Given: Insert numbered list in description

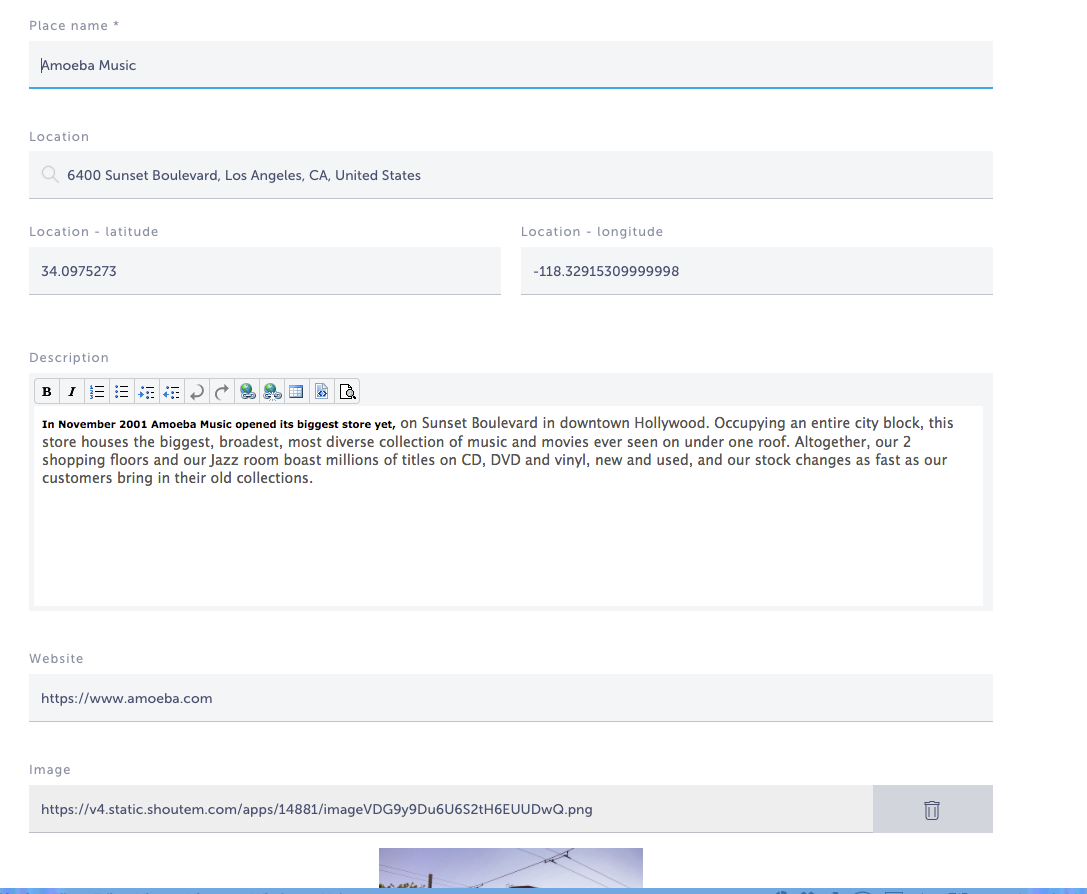Looking at the screenshot, I should point(97,392).
